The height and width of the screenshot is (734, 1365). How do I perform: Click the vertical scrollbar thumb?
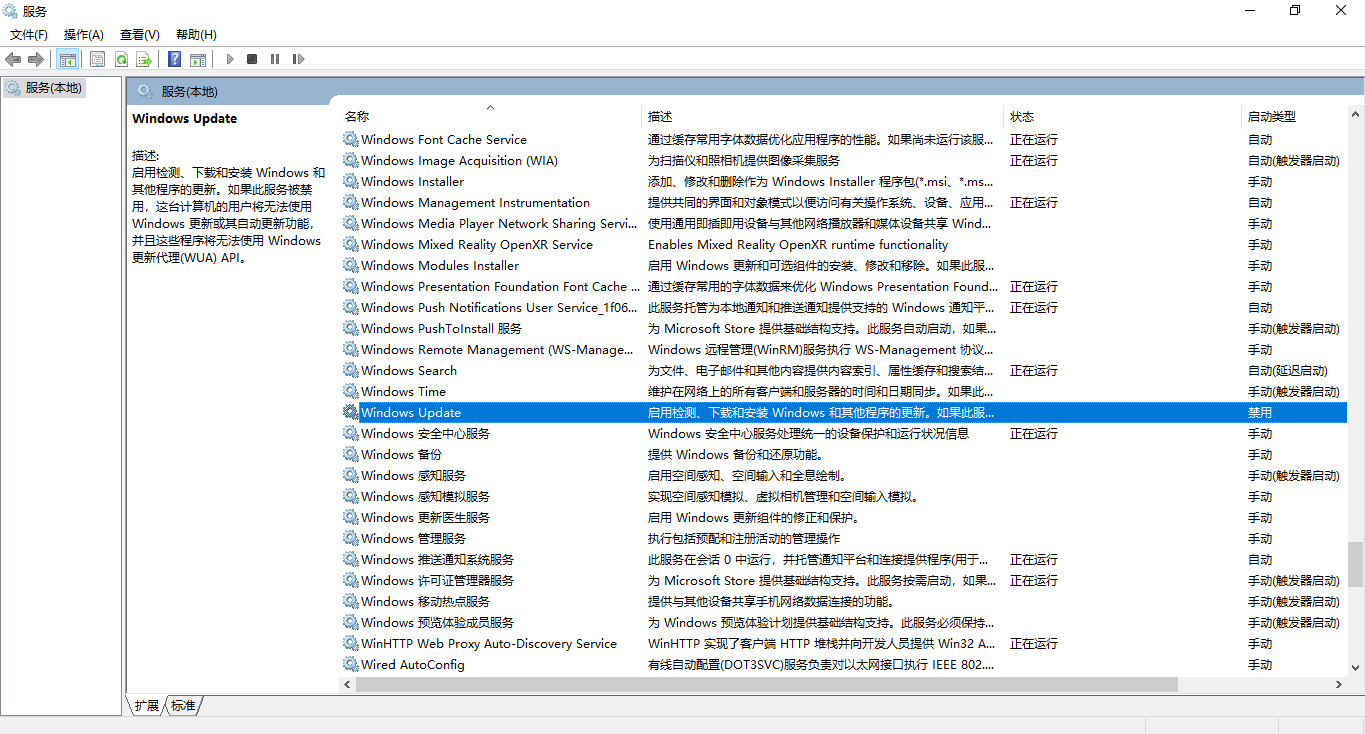point(1355,564)
